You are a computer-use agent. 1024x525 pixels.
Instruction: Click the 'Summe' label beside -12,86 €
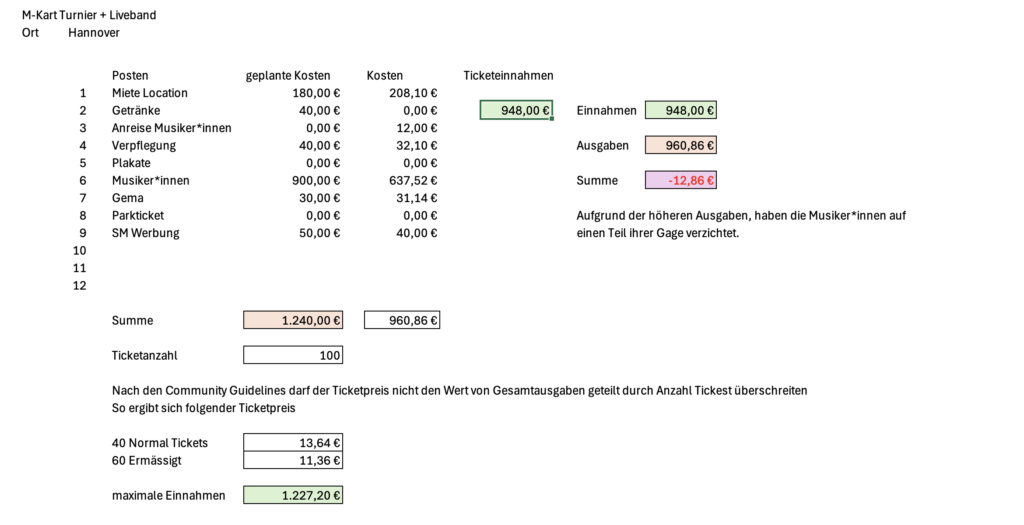(597, 181)
